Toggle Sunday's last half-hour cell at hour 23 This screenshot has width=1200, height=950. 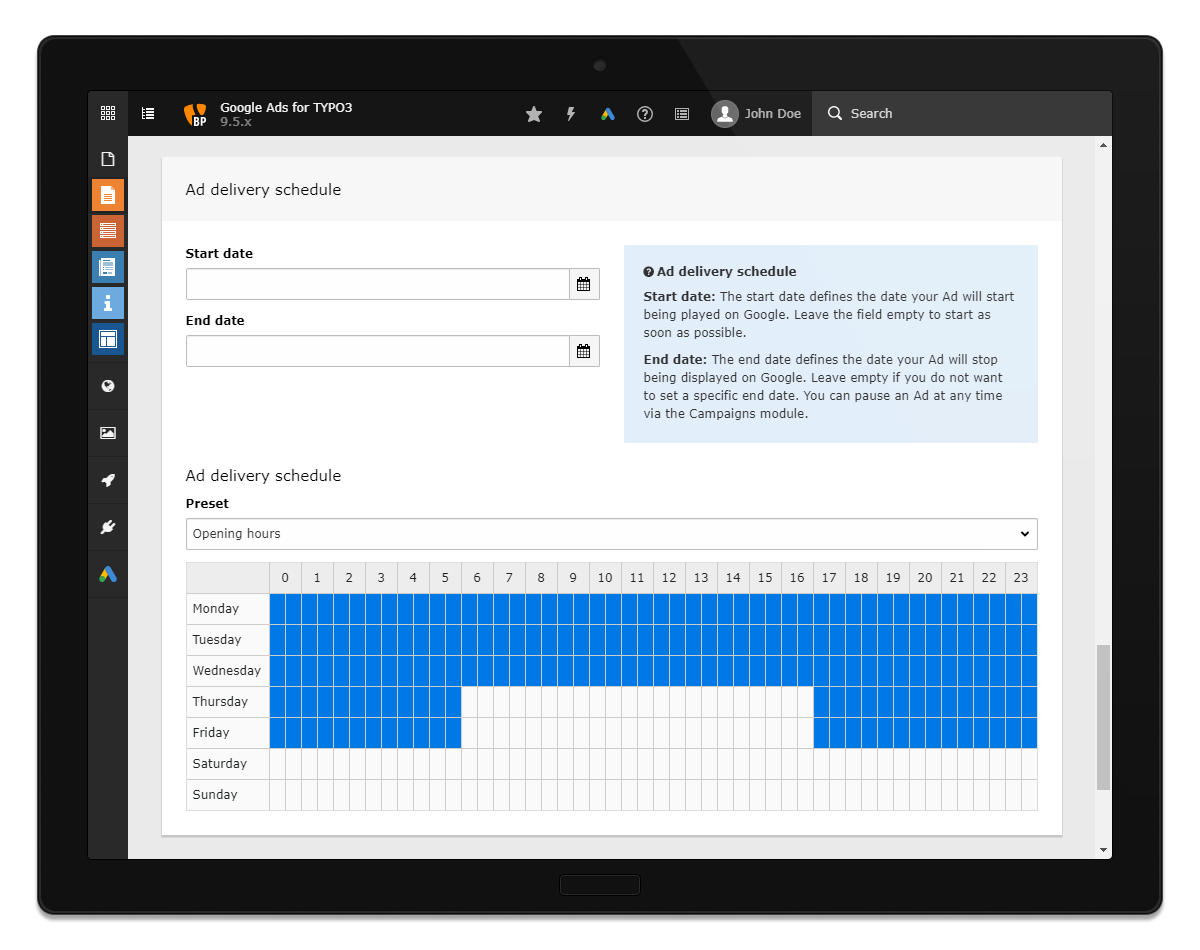[x=1030, y=795]
